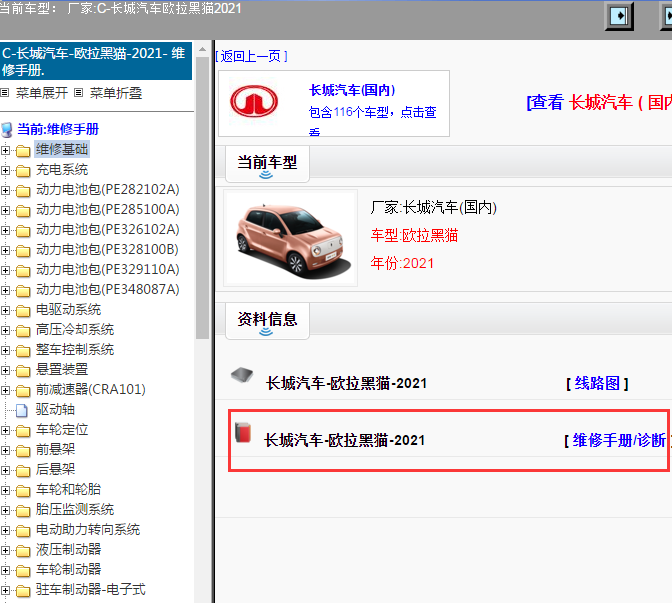The image size is (672, 603).
Task: Click C-长城汽车-欧拉黑猫-2021-维修手册 header
Action: coord(96,61)
